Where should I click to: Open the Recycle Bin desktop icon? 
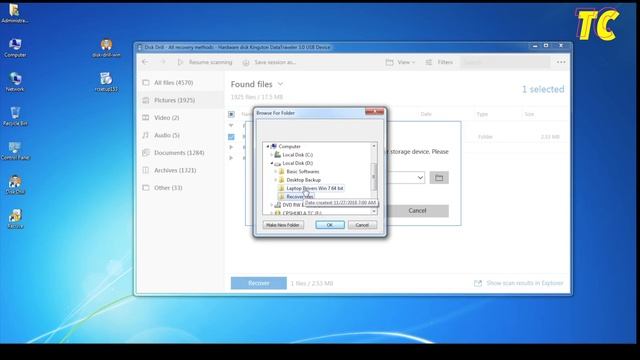point(15,116)
